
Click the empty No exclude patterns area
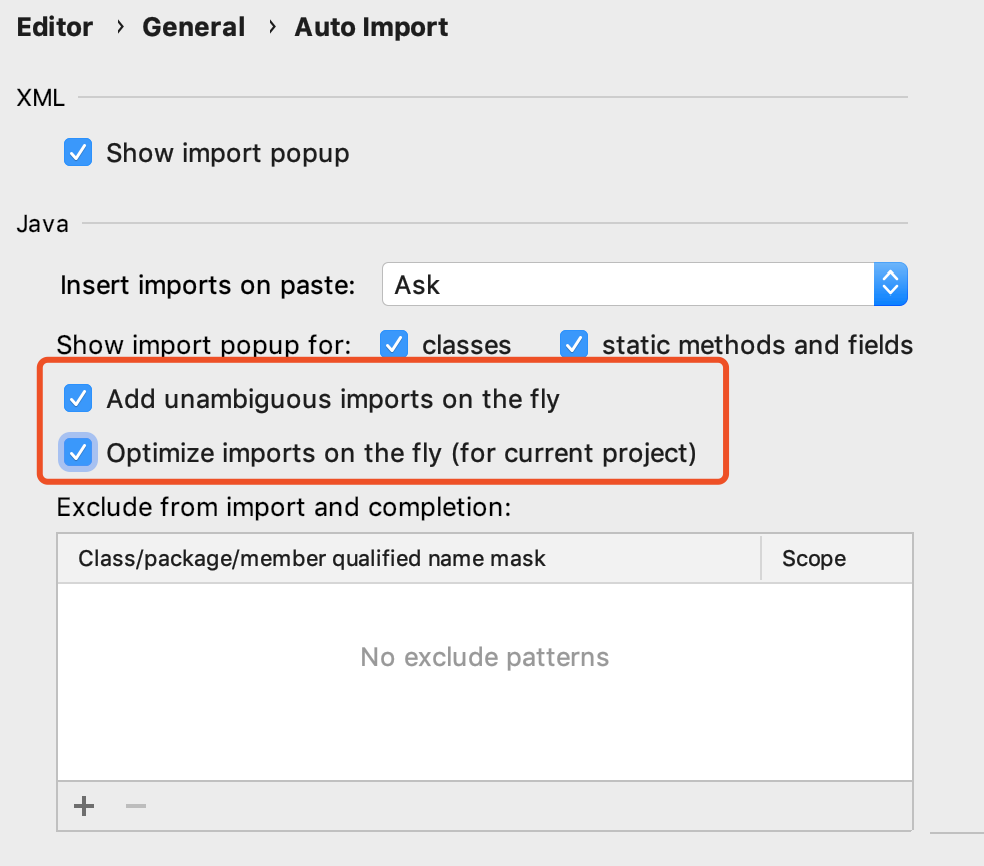coord(485,657)
